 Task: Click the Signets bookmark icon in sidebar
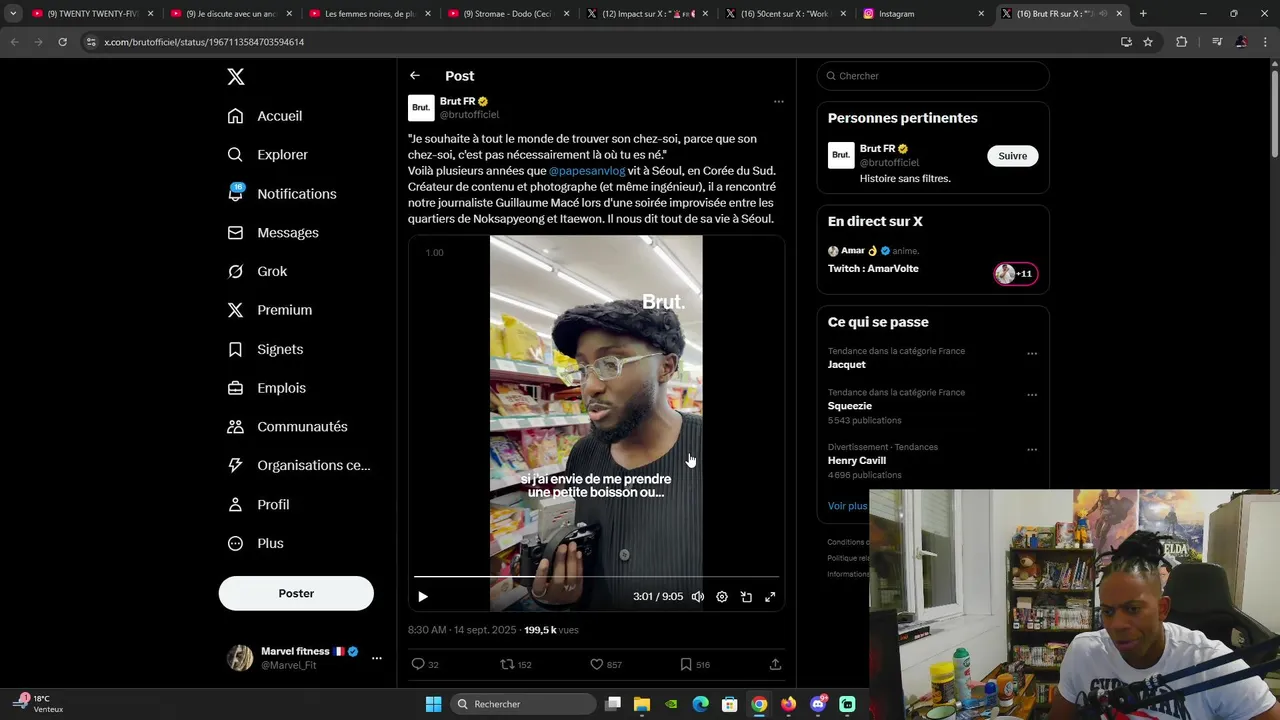[x=235, y=349]
